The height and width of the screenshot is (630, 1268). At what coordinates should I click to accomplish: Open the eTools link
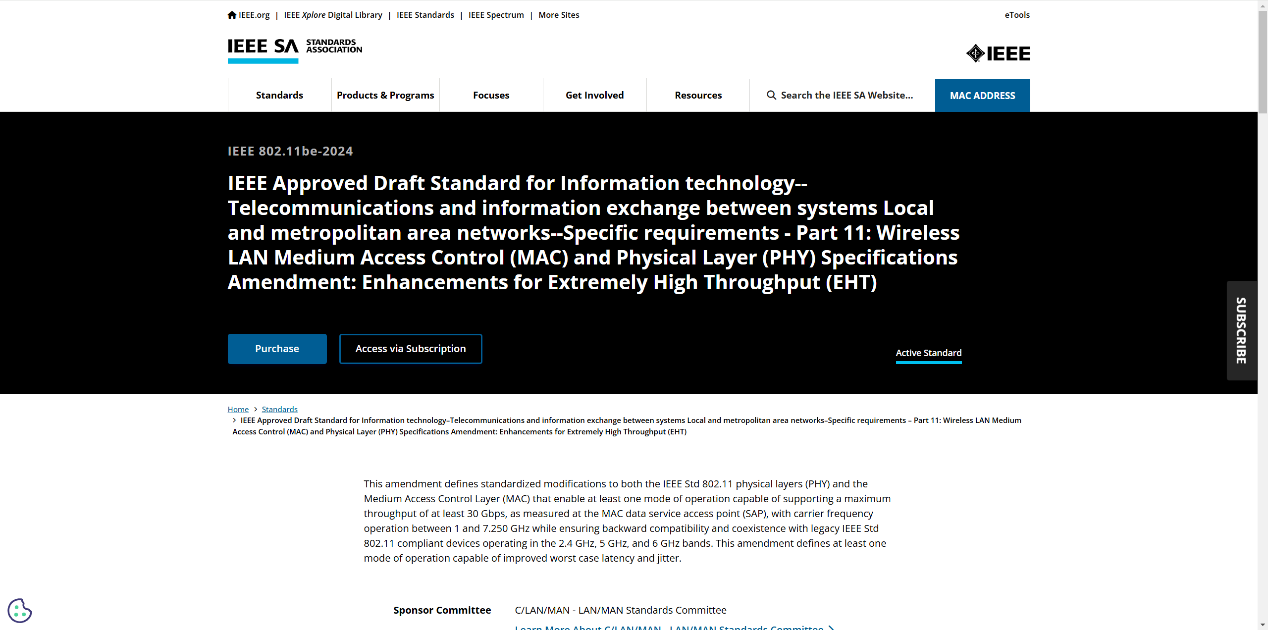pos(1017,15)
